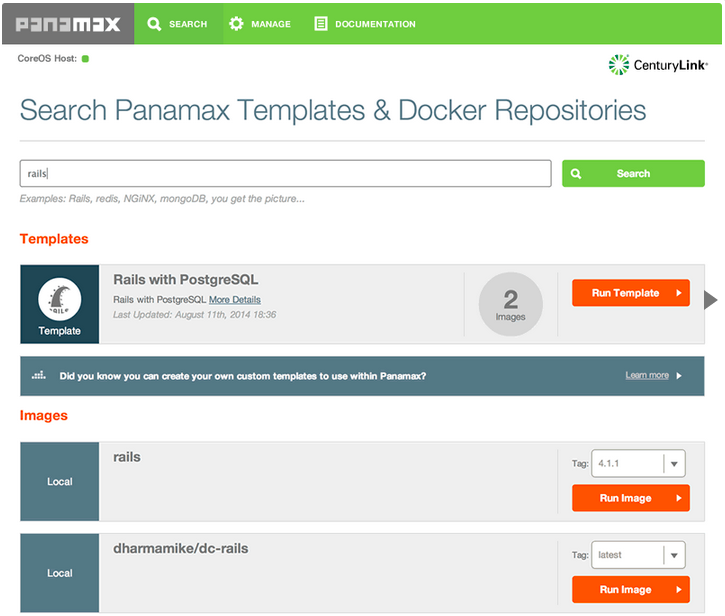This screenshot has height=616, width=725.
Task: Click the Local label of rails image
Action: tap(60, 481)
